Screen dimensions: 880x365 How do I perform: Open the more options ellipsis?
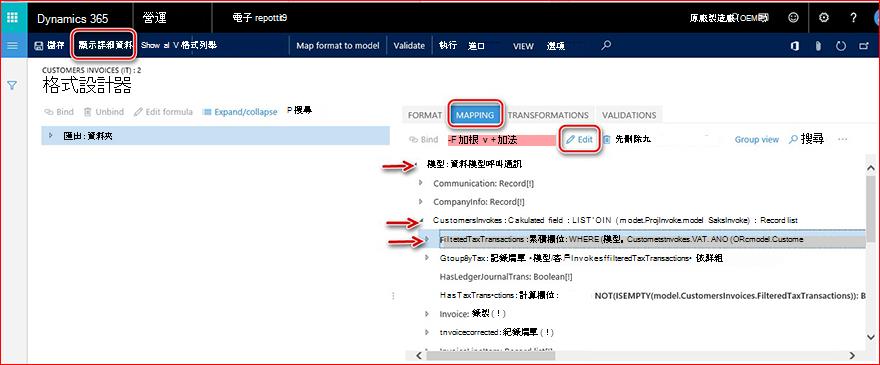(x=842, y=139)
